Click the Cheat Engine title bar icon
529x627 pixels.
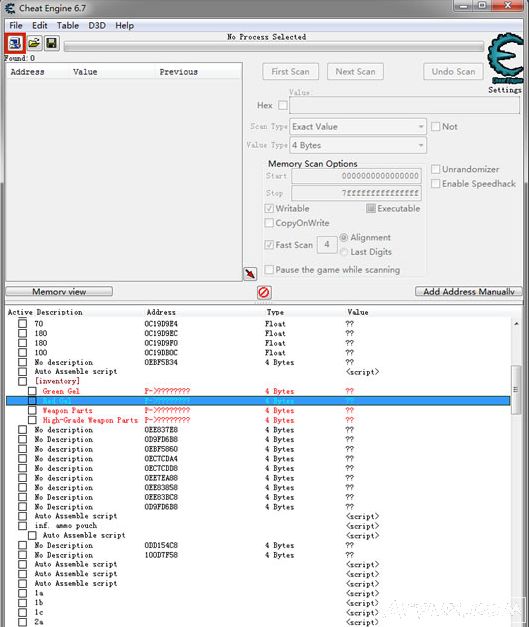[x=10, y=8]
